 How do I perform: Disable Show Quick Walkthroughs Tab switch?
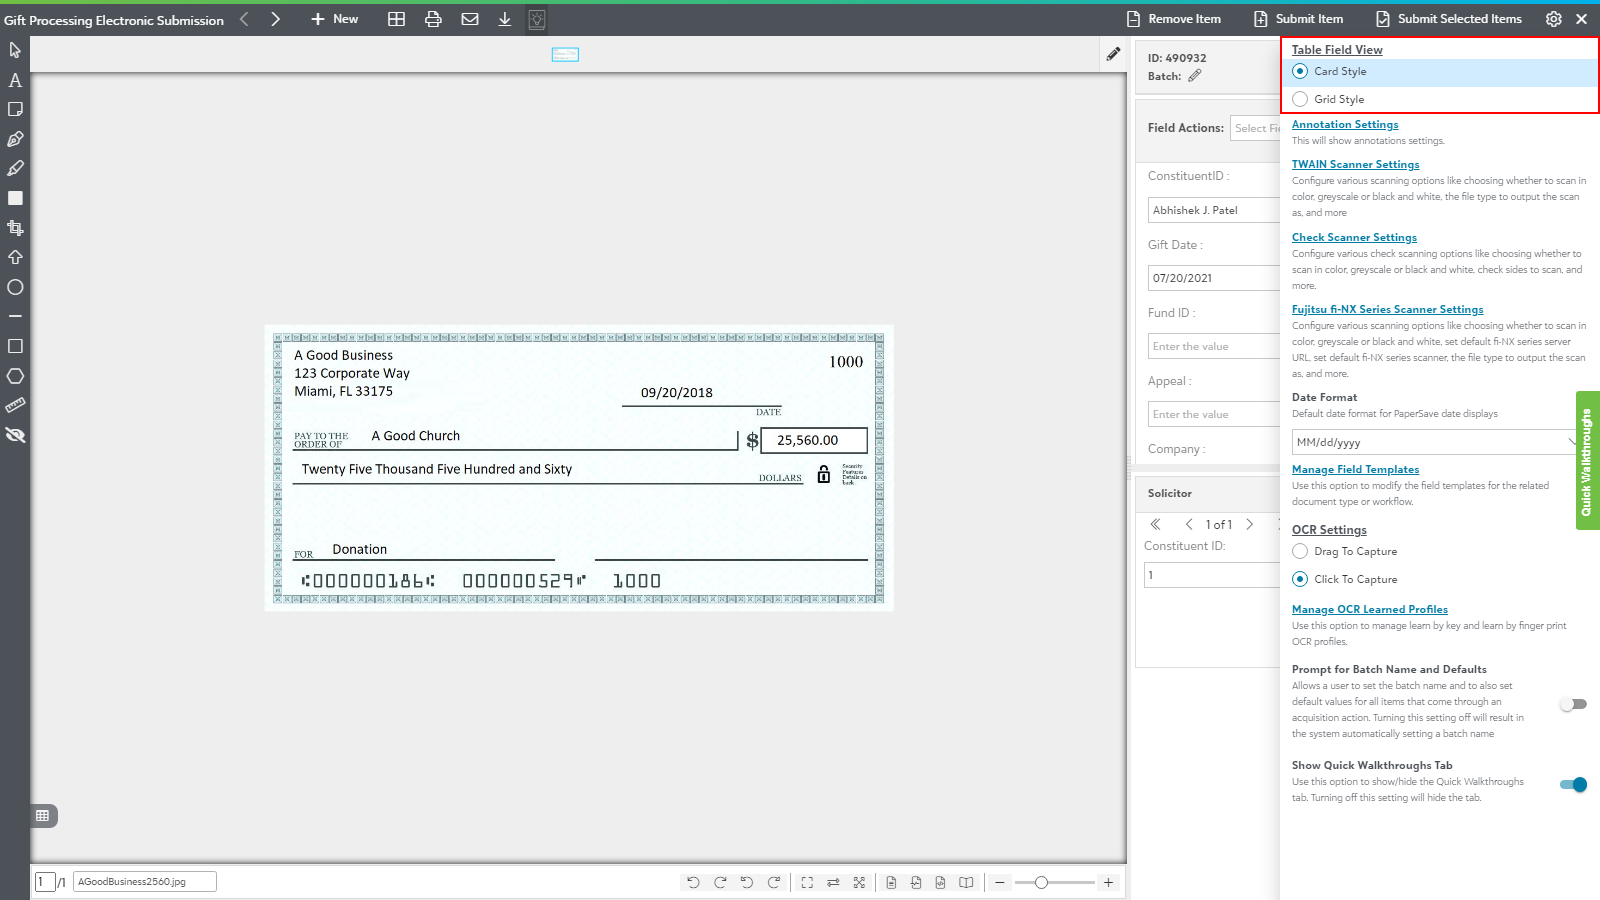coord(1573,785)
